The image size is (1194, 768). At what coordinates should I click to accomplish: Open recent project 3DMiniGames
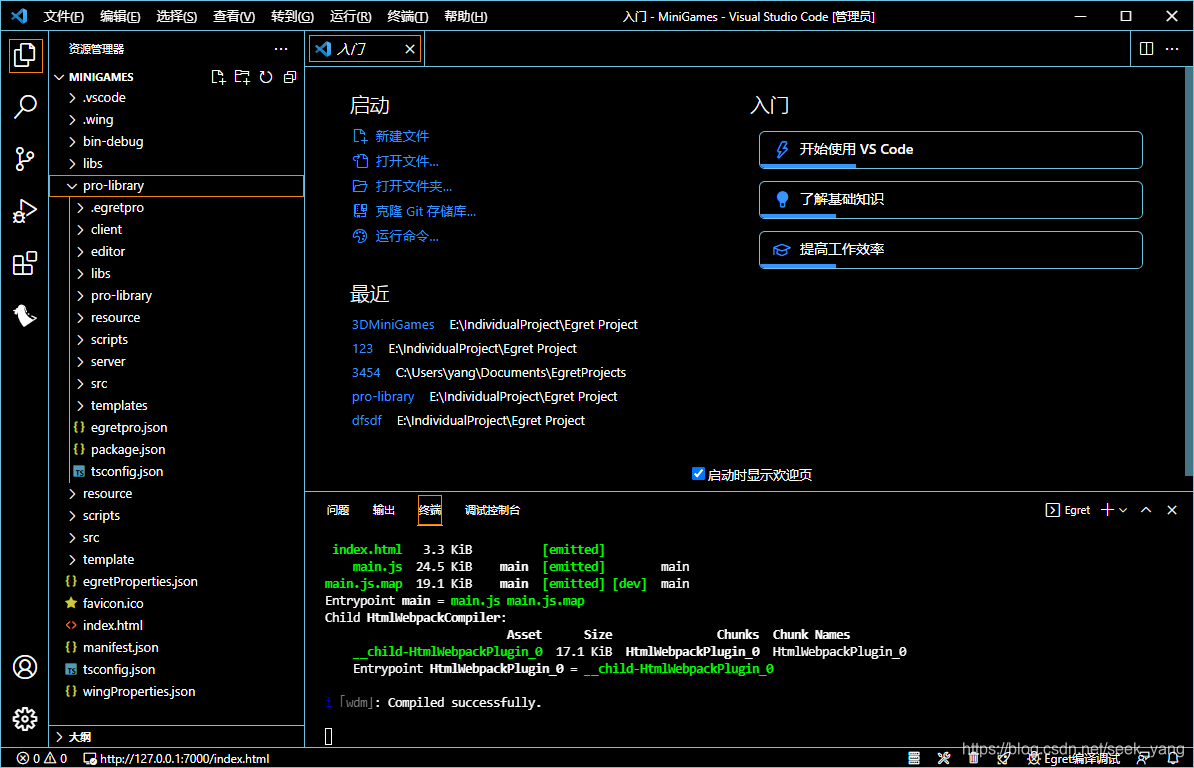(x=393, y=324)
